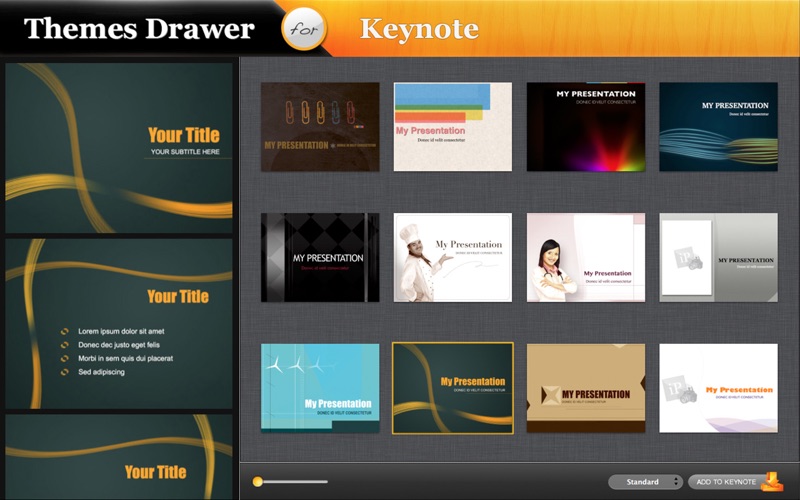Click 'Sed adipiscing' bullet text
The width and height of the screenshot is (800, 500).
pyautogui.click(x=101, y=372)
